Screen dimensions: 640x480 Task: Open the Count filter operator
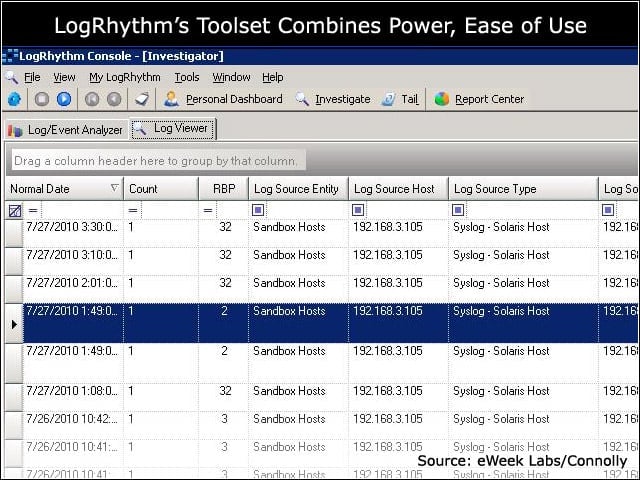(133, 211)
